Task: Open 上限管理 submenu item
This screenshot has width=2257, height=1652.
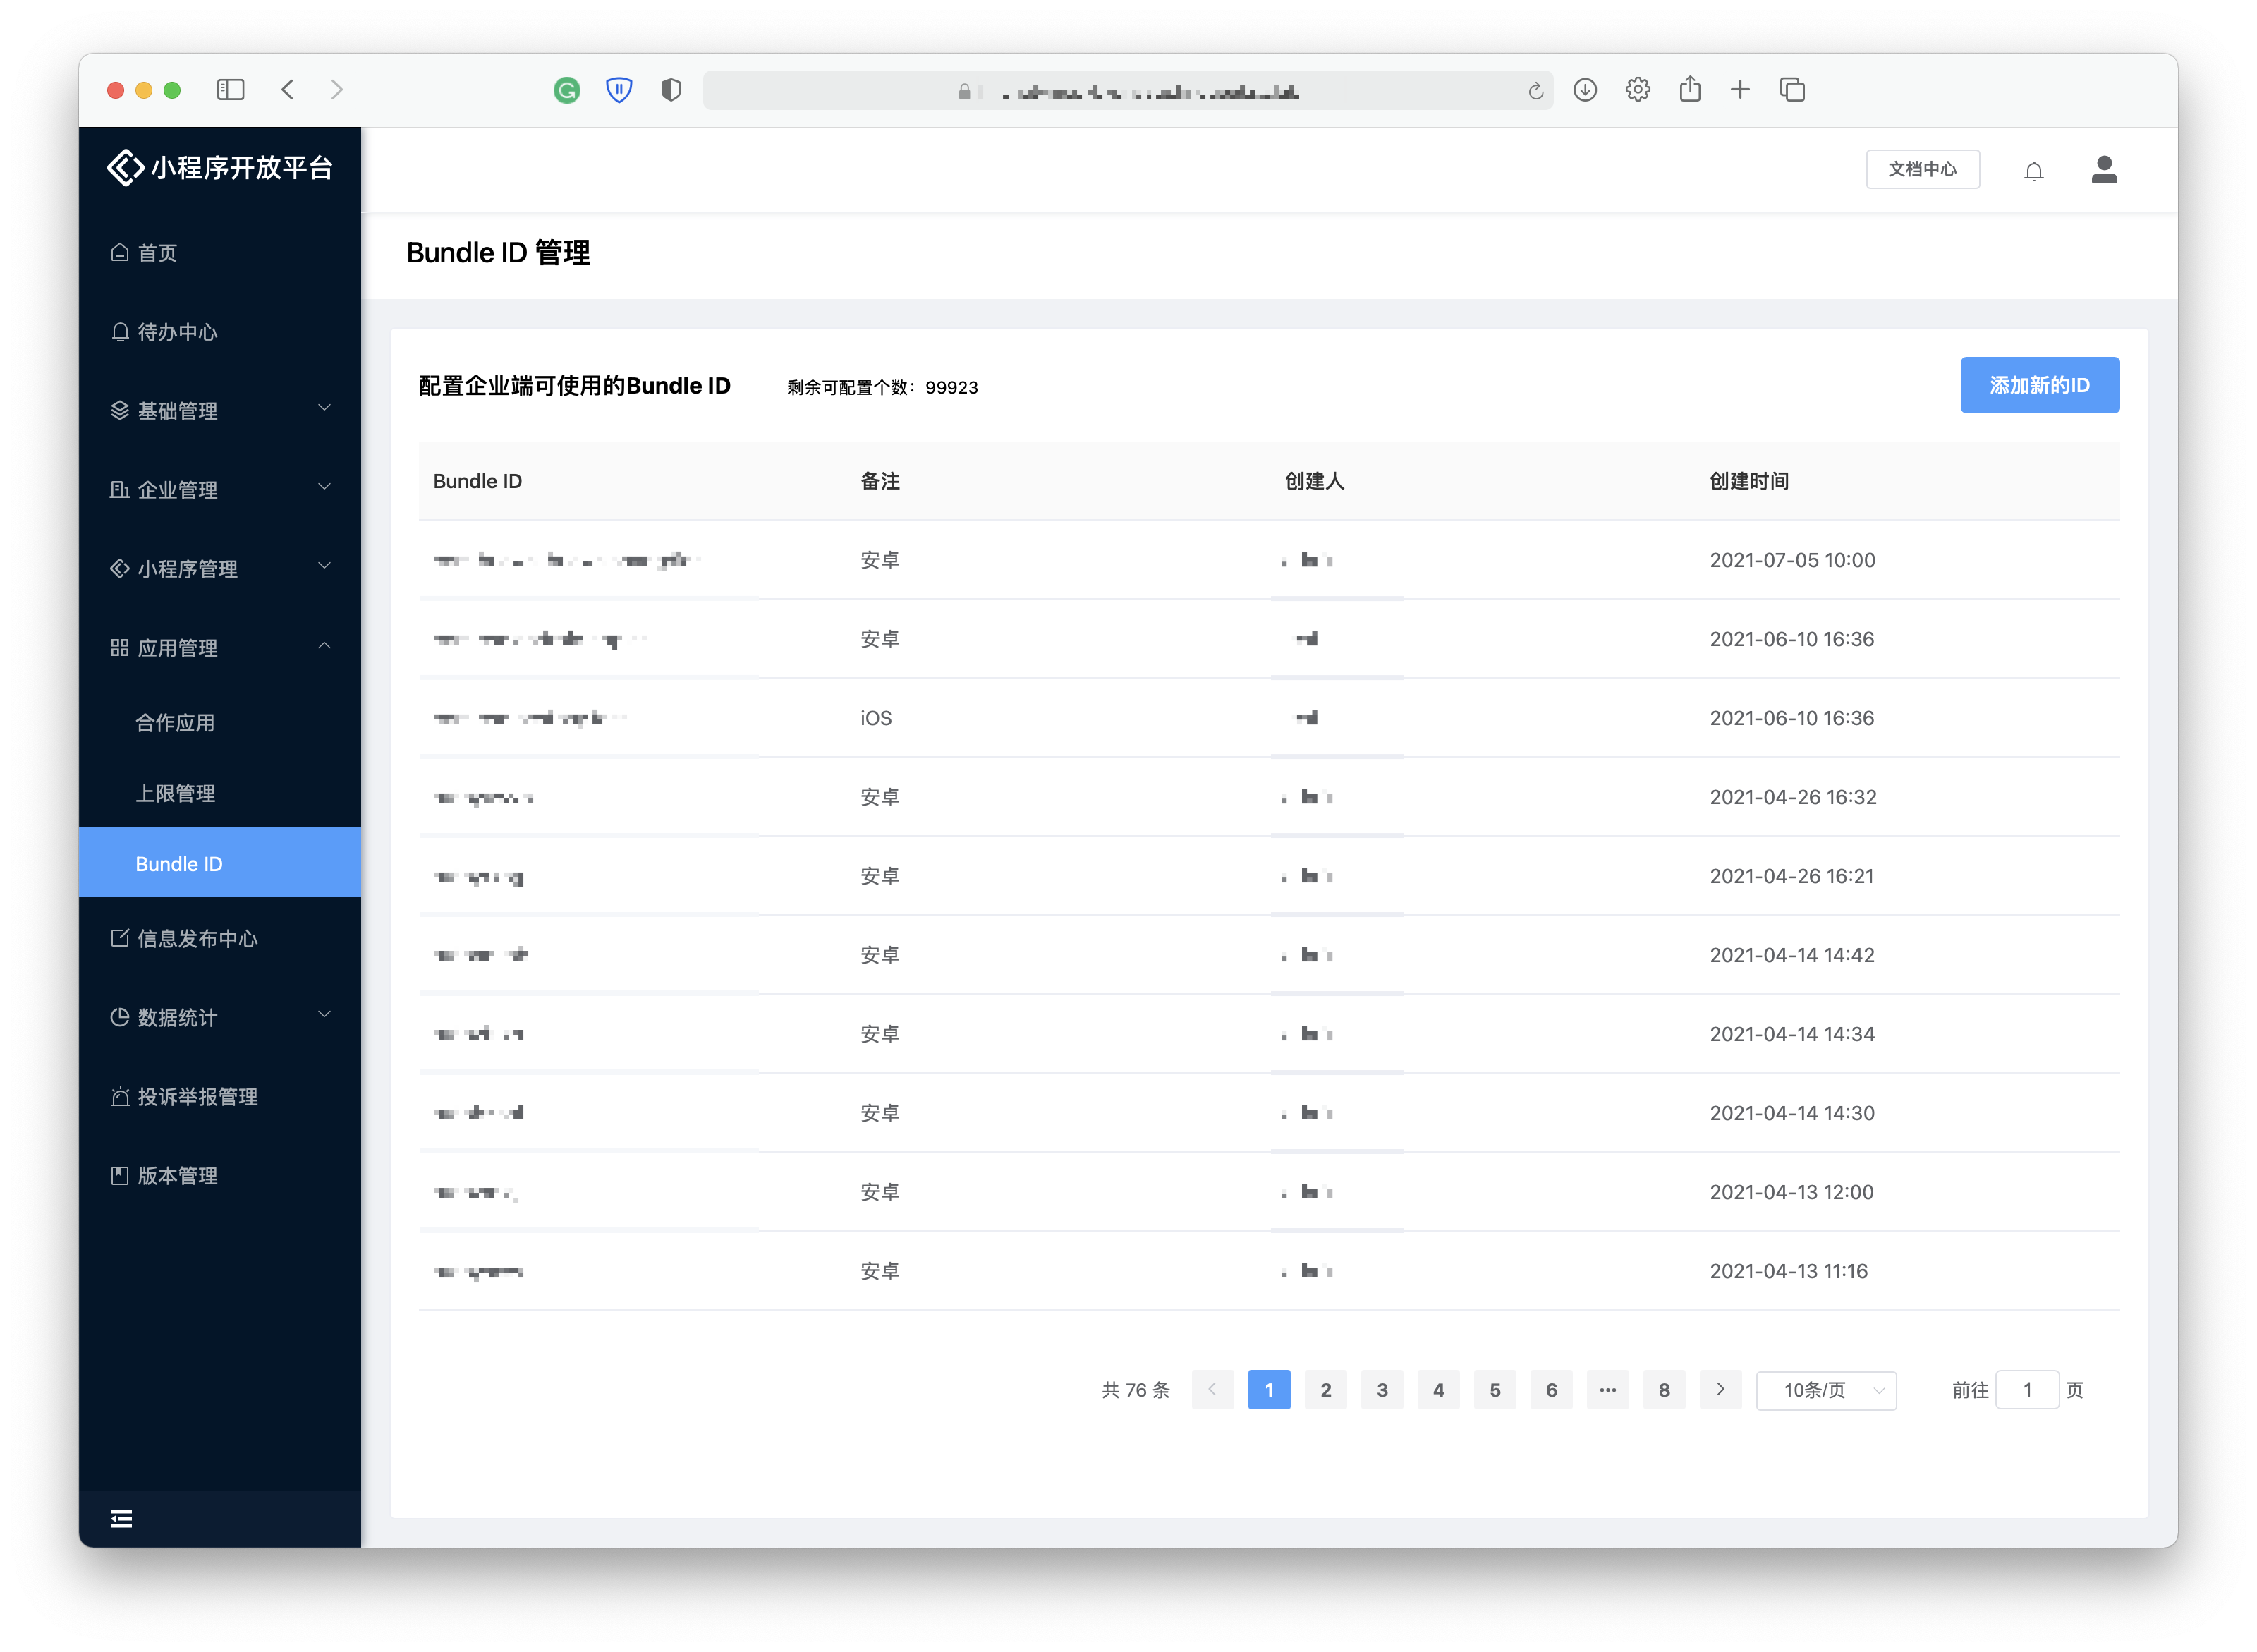Action: 220,793
